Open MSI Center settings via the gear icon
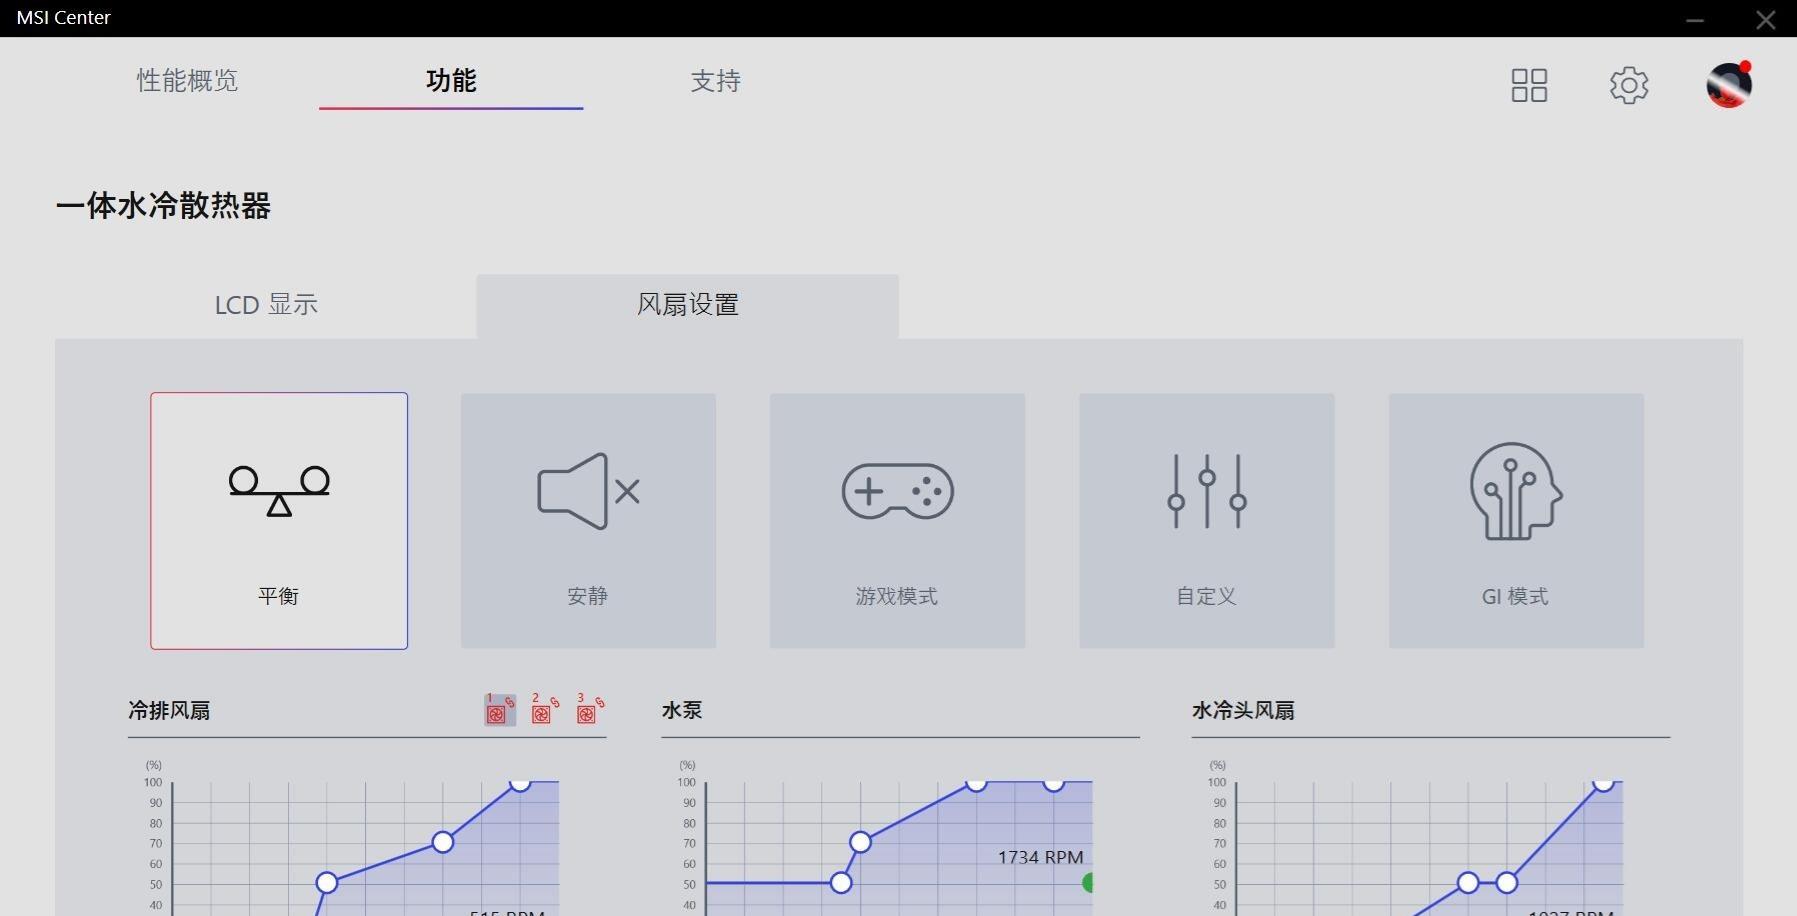Screen dimensions: 1797x916 (x=1629, y=85)
